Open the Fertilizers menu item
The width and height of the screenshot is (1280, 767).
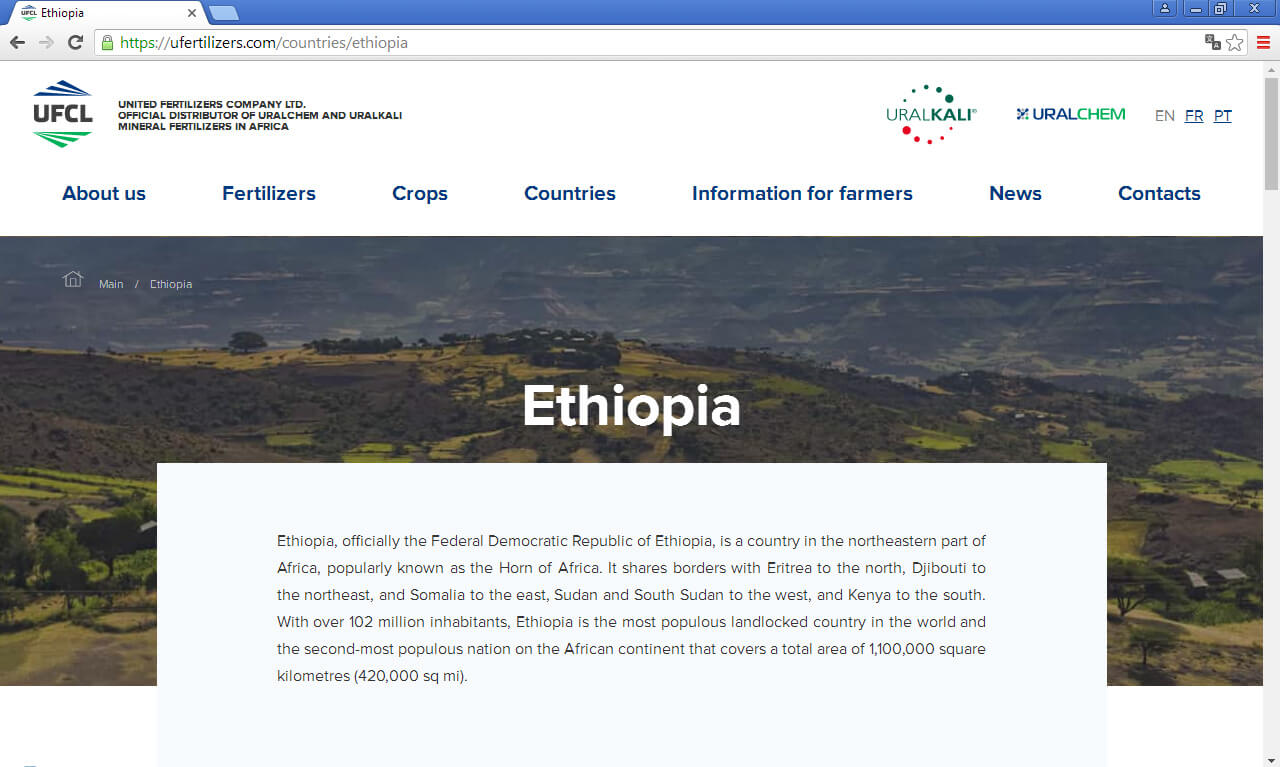pos(268,194)
